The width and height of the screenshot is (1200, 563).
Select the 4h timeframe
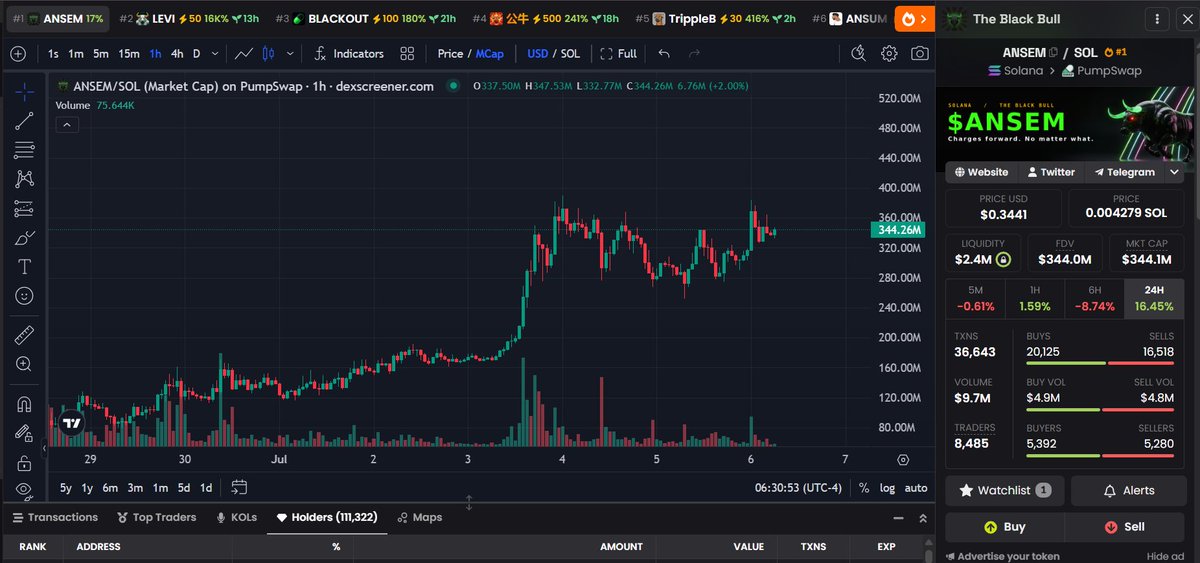point(177,54)
